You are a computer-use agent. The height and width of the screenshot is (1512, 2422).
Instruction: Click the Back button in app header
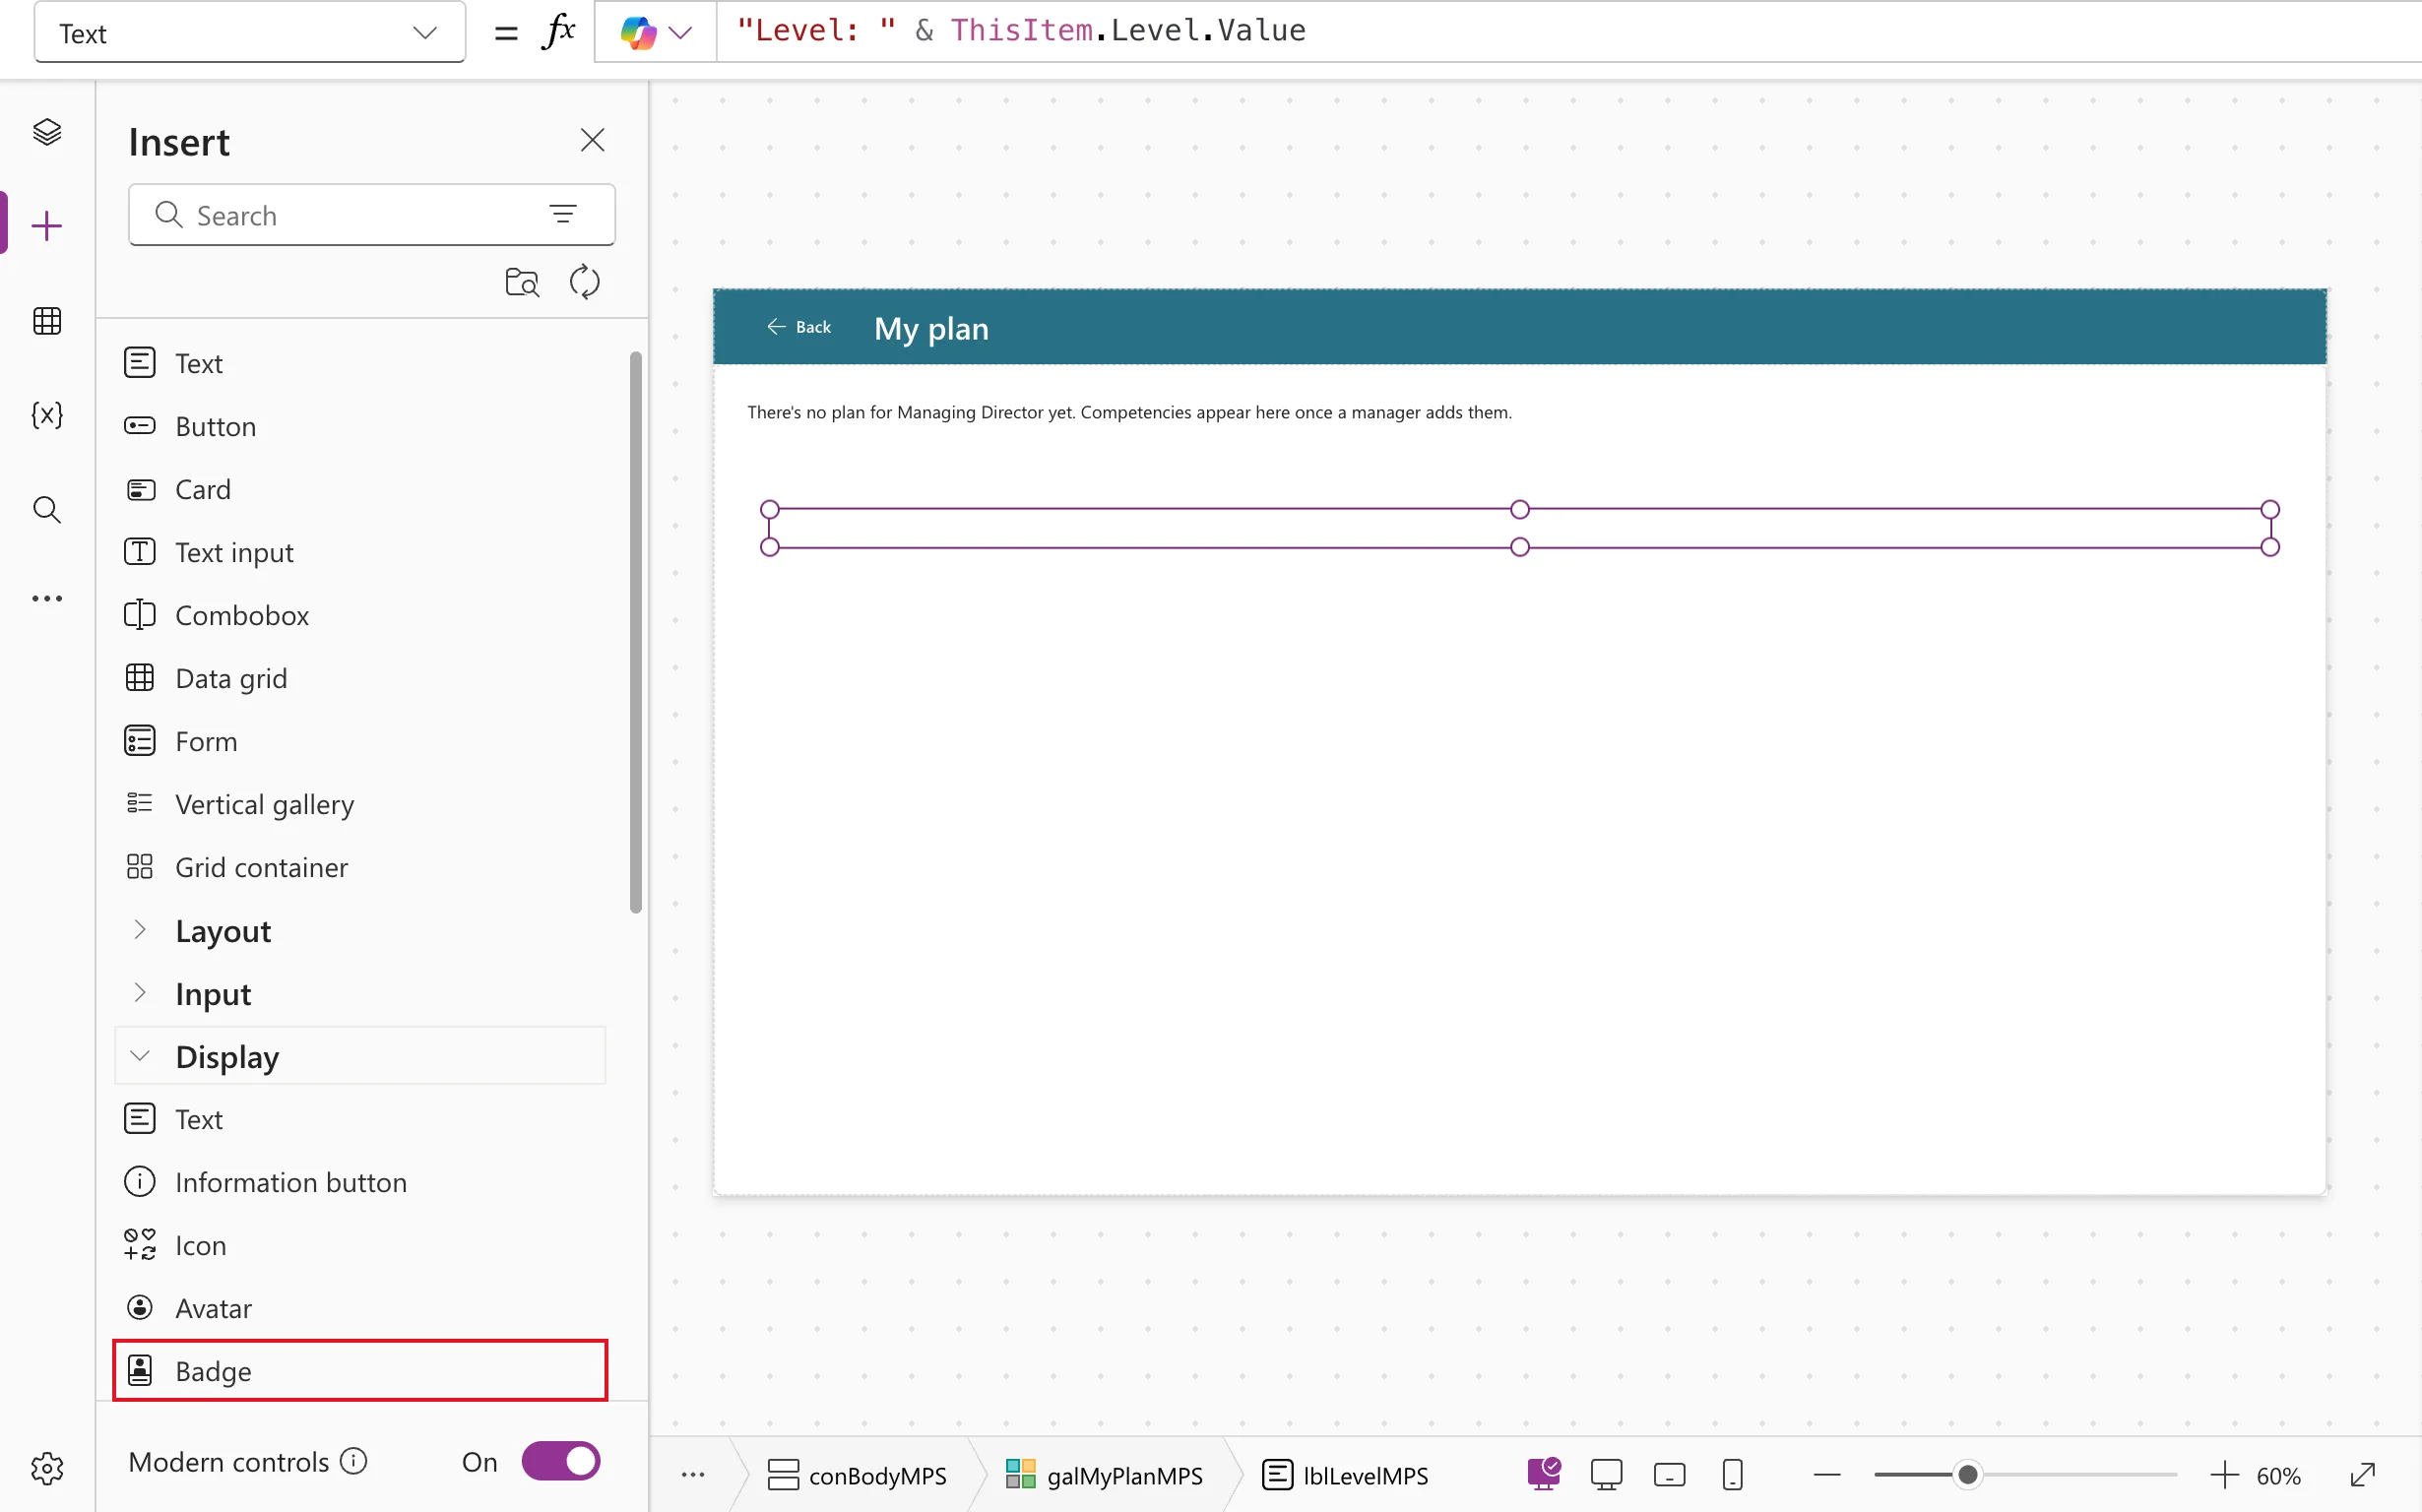tap(798, 327)
